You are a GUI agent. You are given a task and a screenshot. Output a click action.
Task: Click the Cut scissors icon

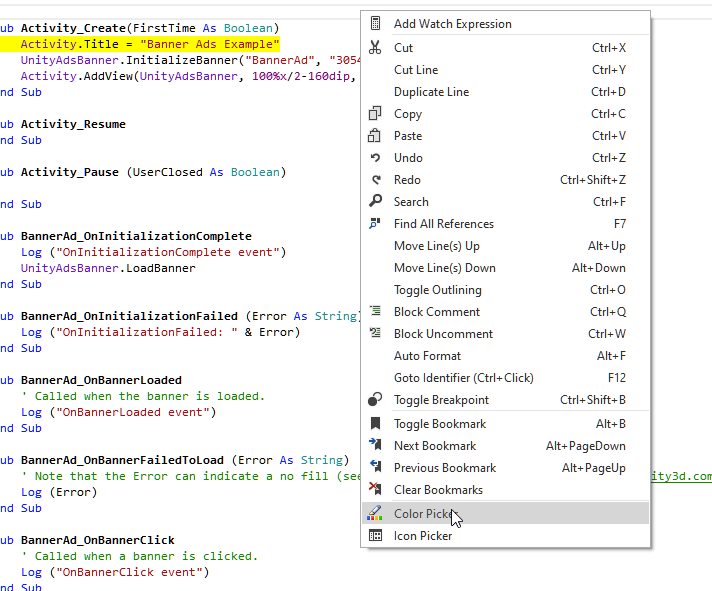pyautogui.click(x=375, y=47)
